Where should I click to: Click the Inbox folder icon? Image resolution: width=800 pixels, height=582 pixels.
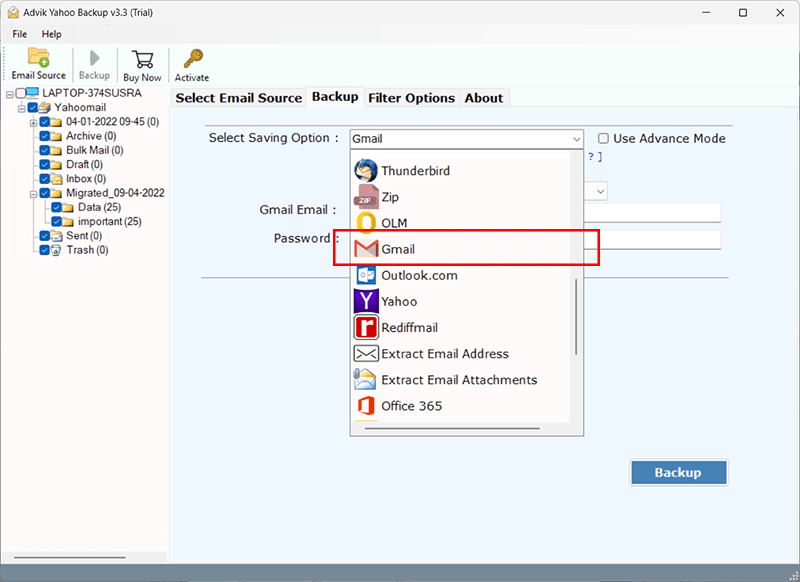tap(56, 179)
